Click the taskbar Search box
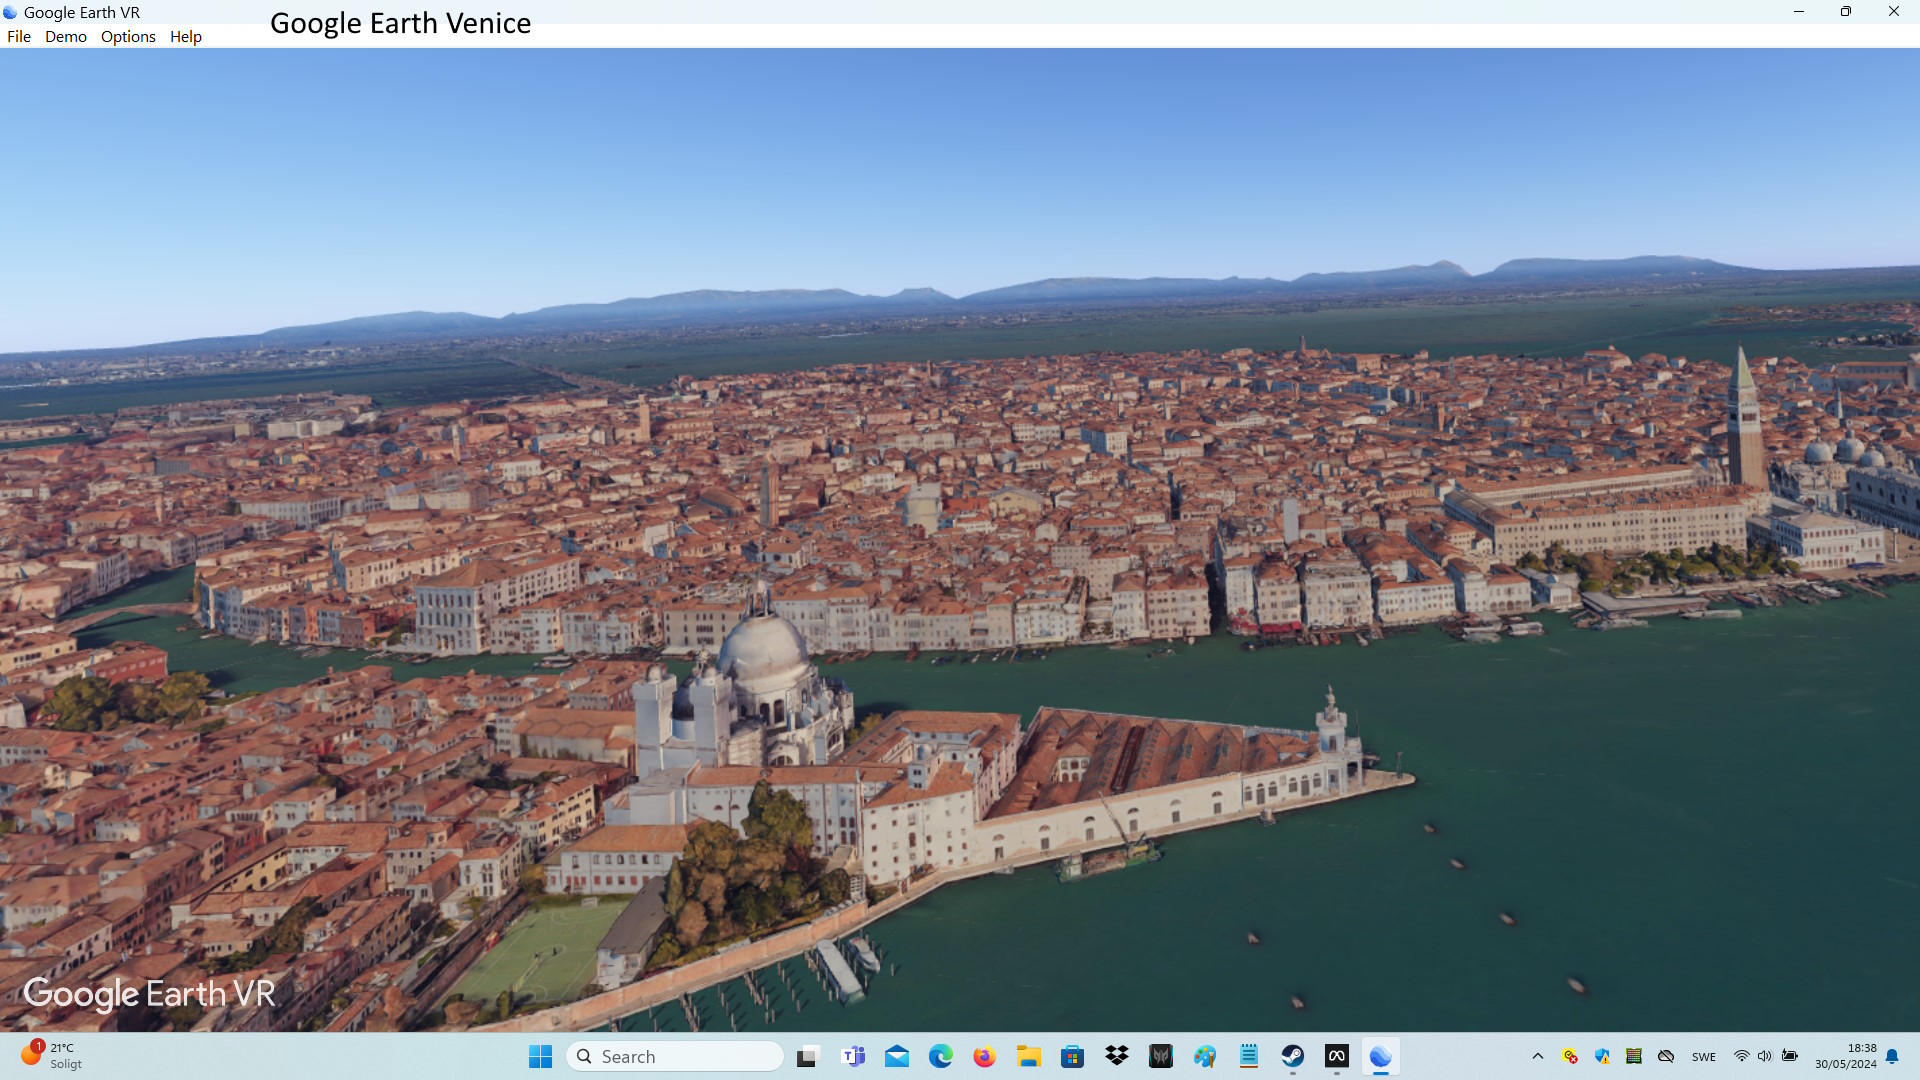The height and width of the screenshot is (1080, 1920). [675, 1056]
